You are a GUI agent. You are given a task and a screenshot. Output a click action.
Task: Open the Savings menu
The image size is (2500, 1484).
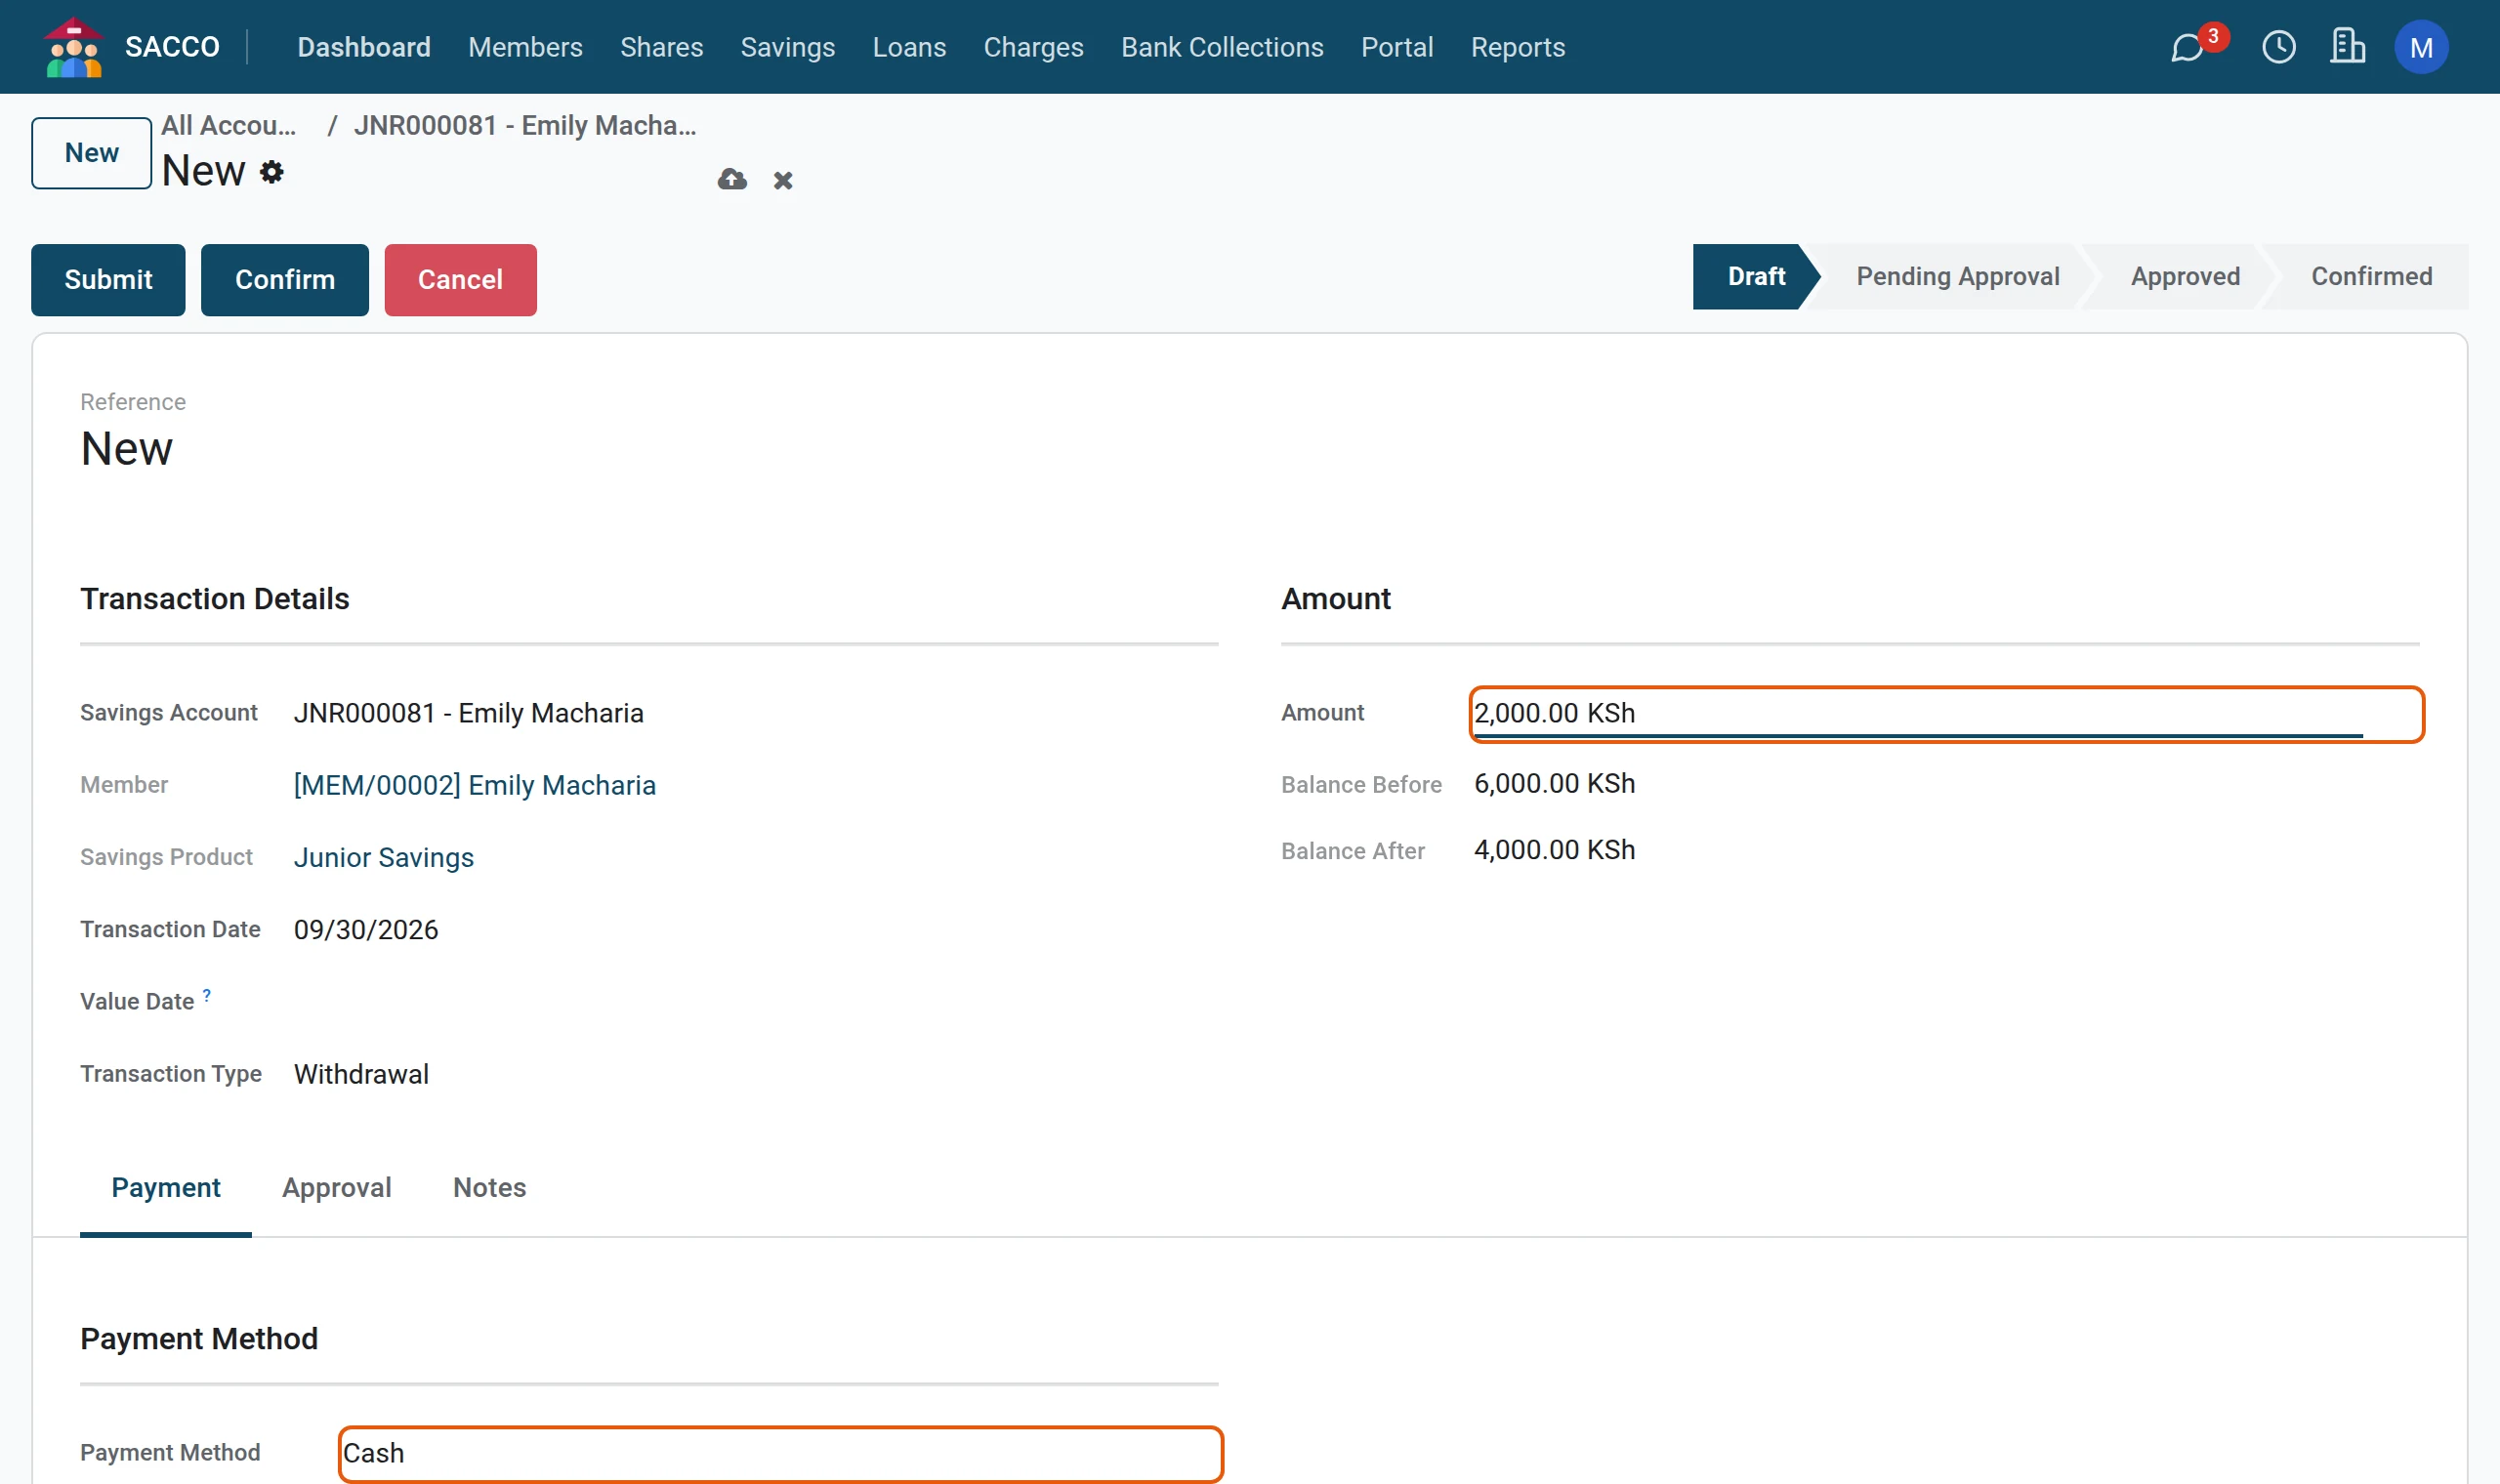(x=787, y=47)
